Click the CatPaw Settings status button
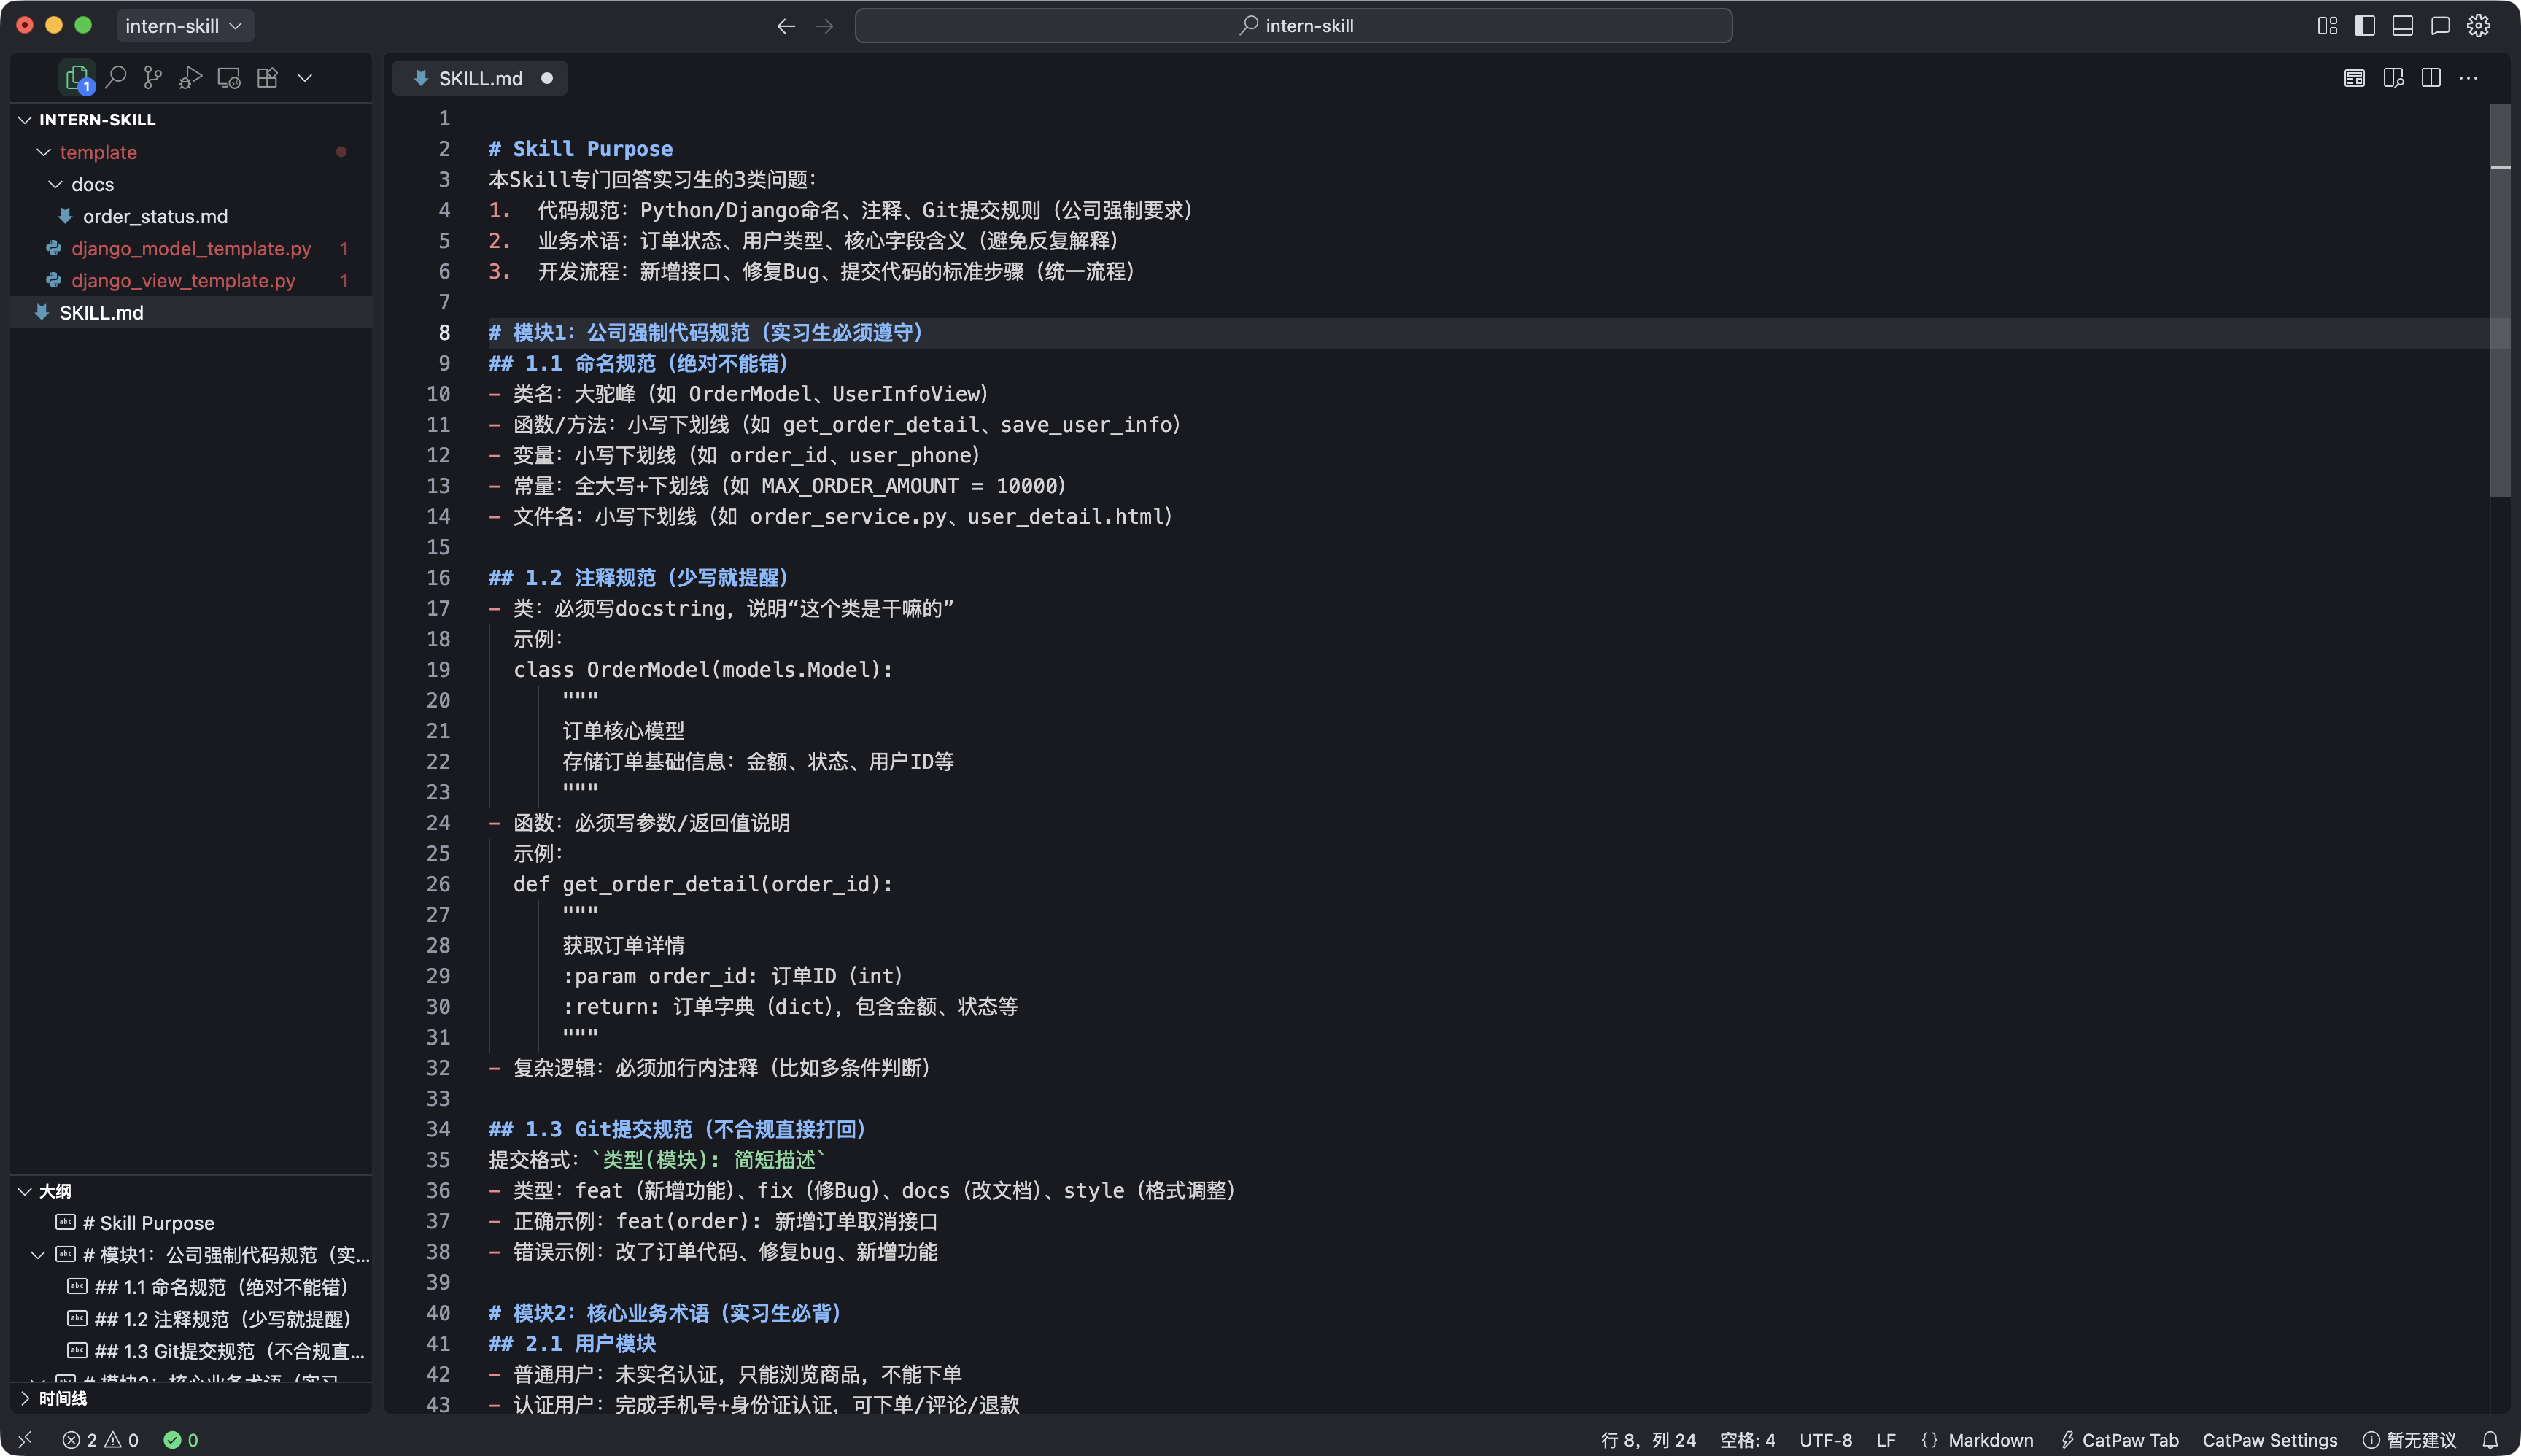The image size is (2521, 1456). coord(2269,1440)
